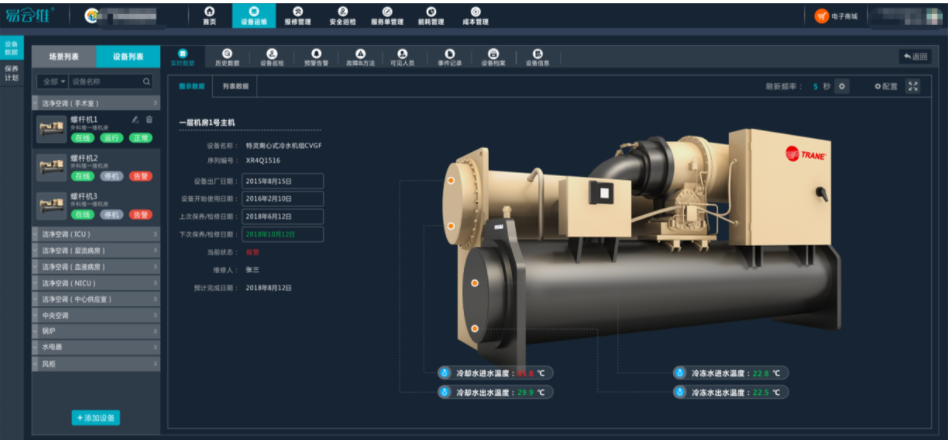Image resolution: width=948 pixels, height=441 pixels.
Task: Expand 洁净空调（NICU）group
Action: coord(96,283)
